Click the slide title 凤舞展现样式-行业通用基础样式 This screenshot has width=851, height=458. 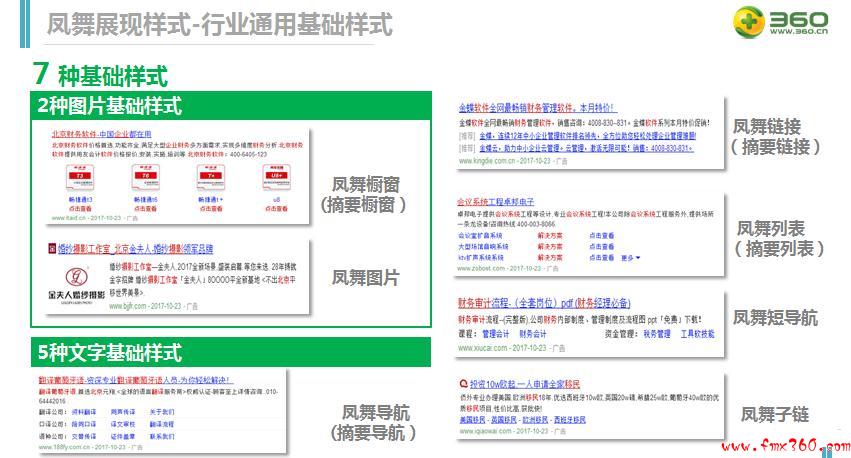pyautogui.click(x=220, y=24)
